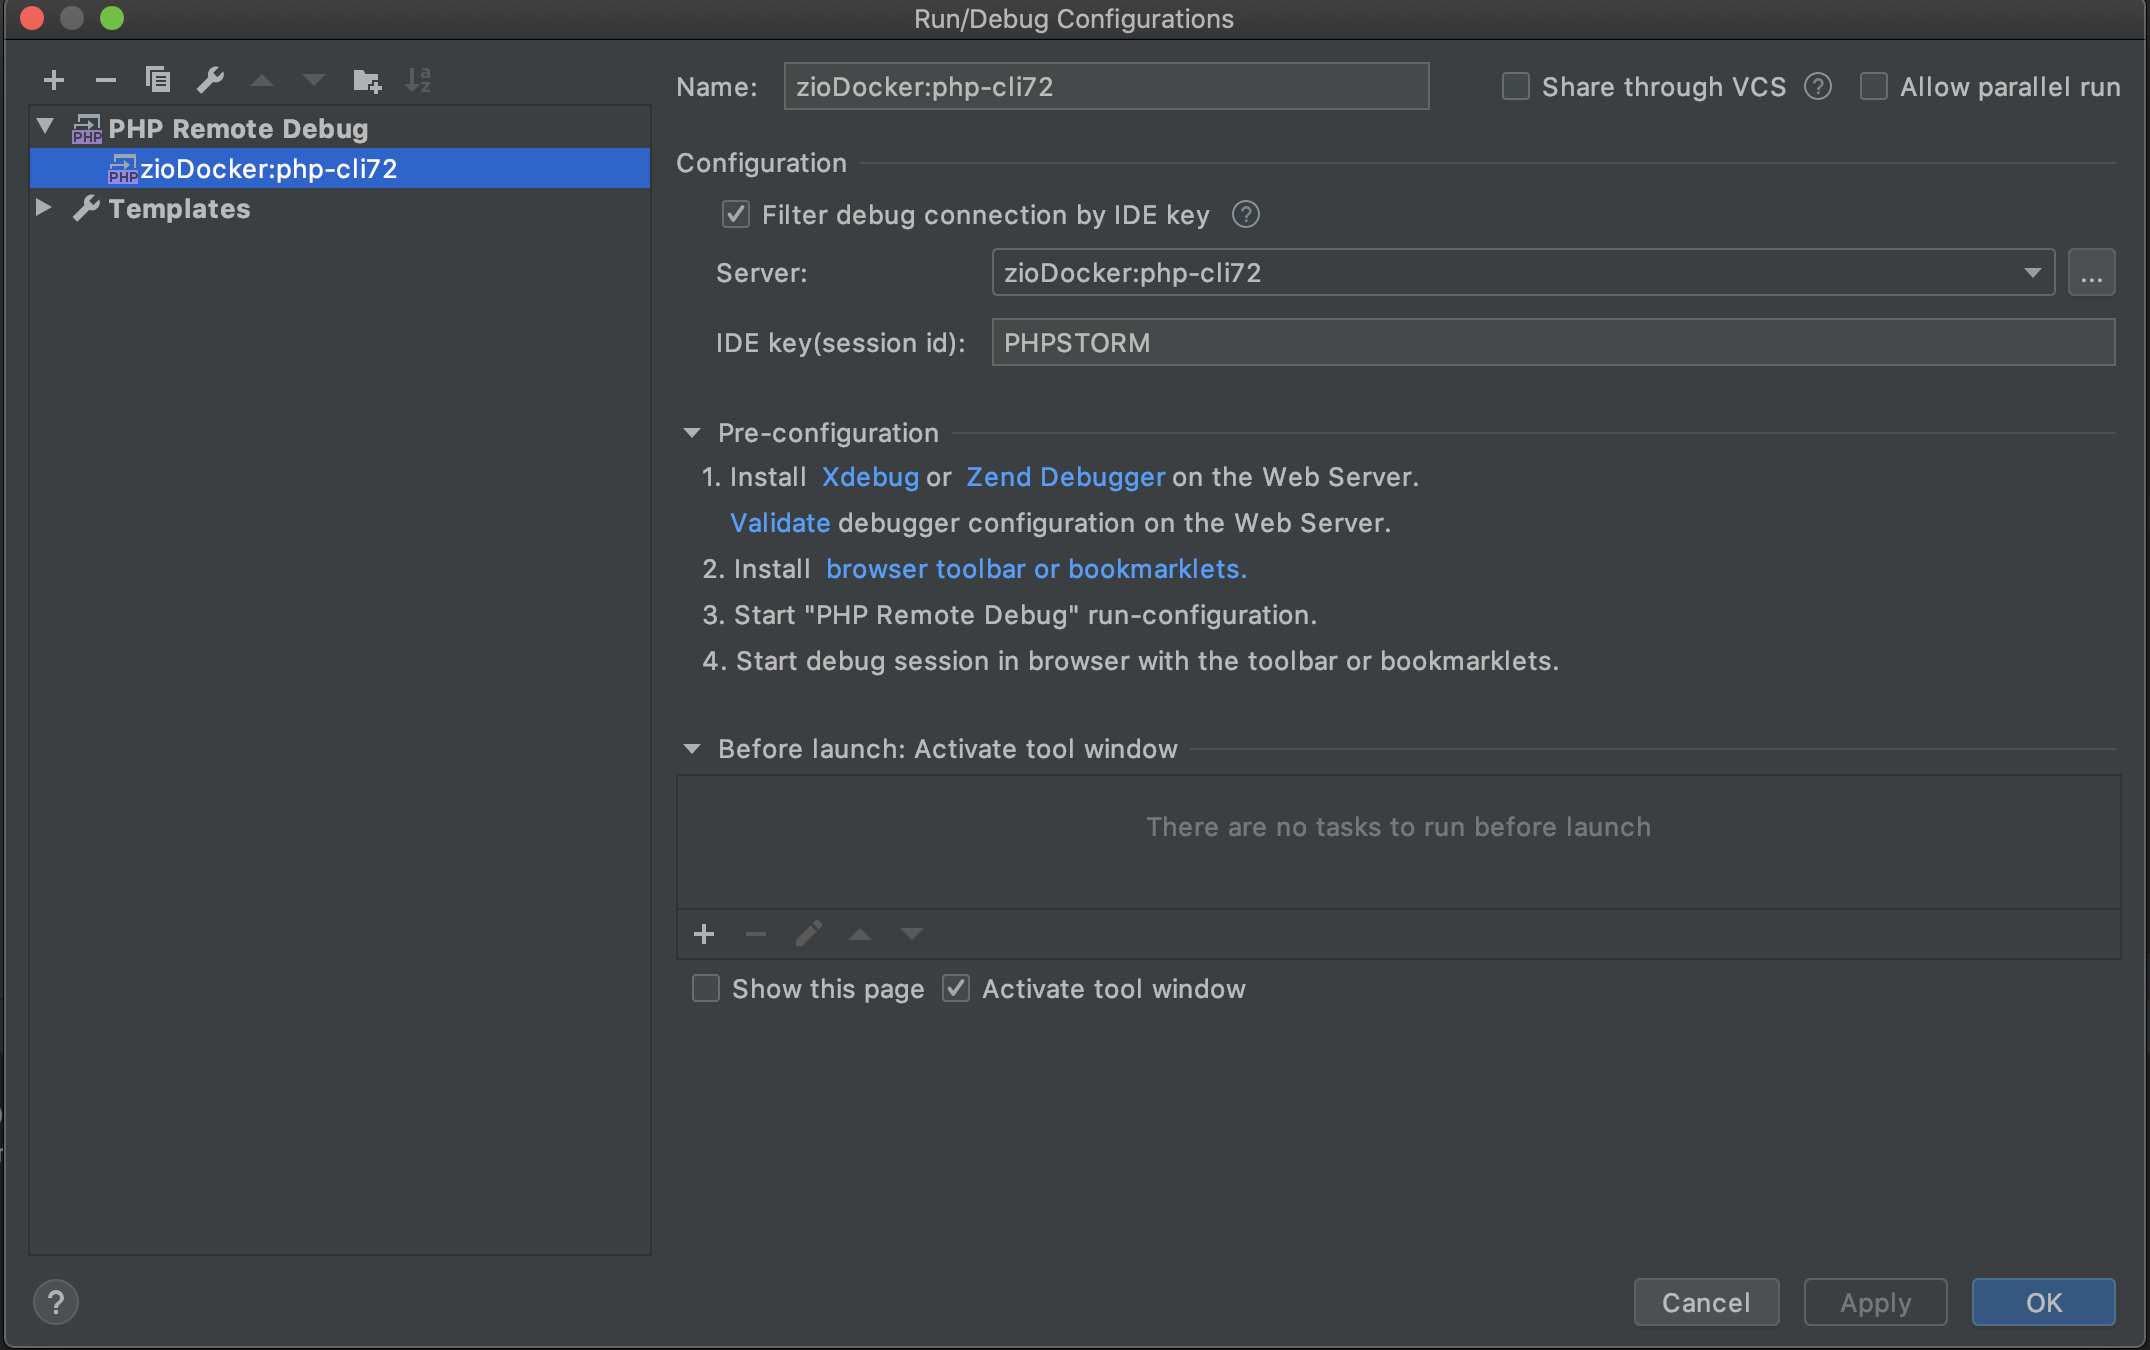
Task: Open the dialog help question mark button
Action: pos(56,1302)
